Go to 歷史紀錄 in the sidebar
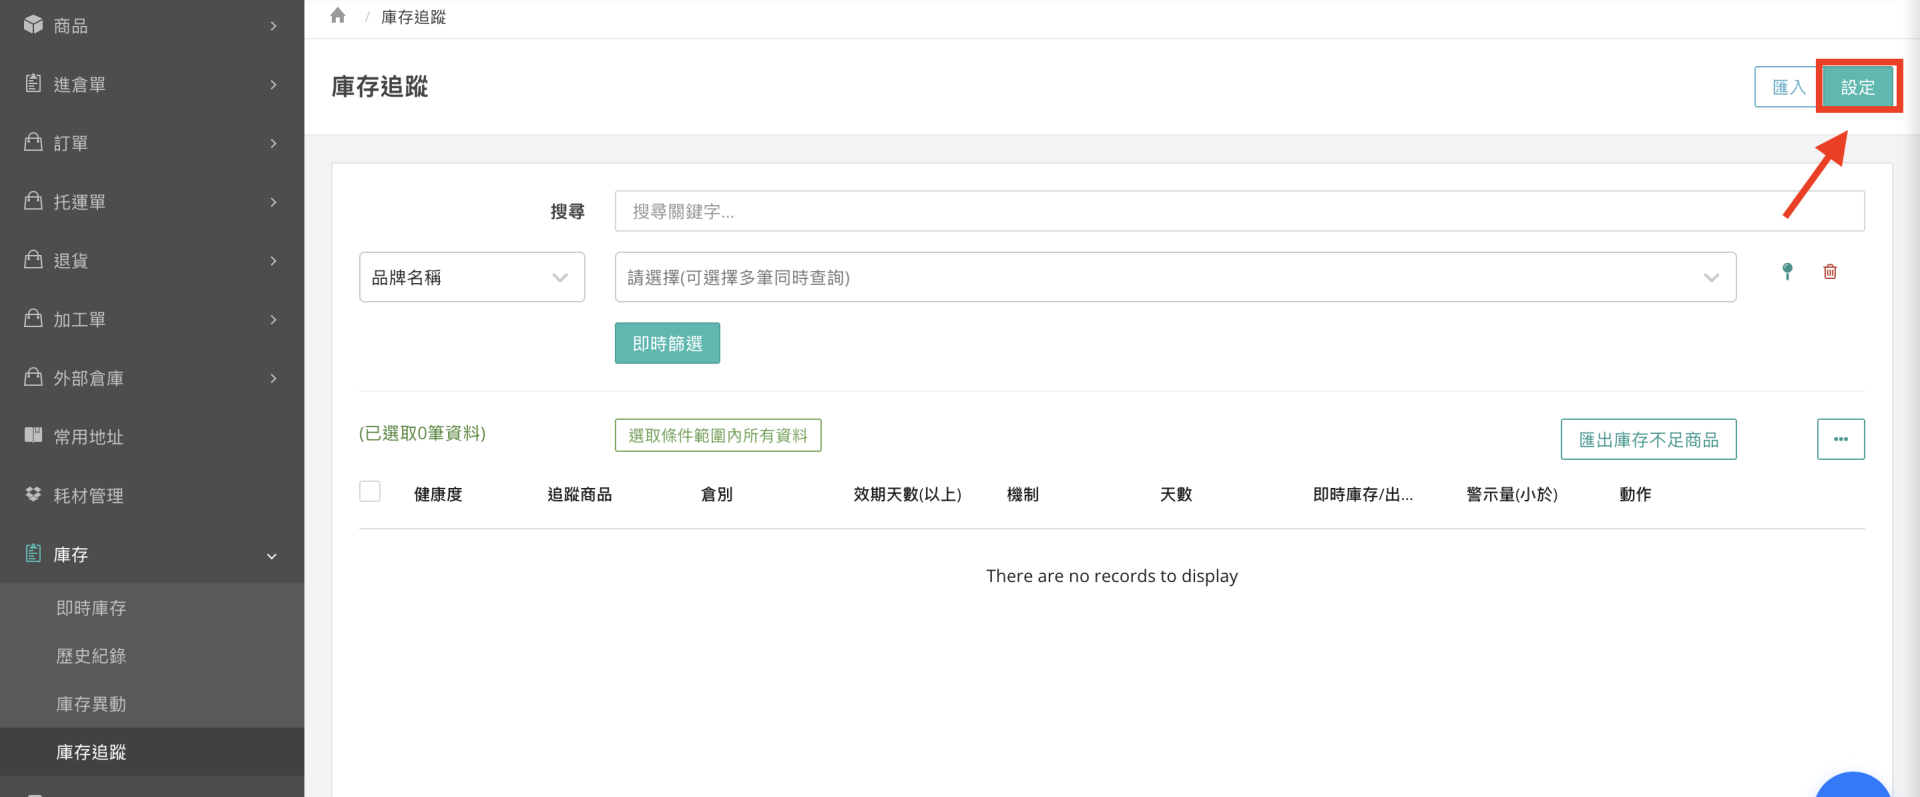1920x797 pixels. [91, 656]
